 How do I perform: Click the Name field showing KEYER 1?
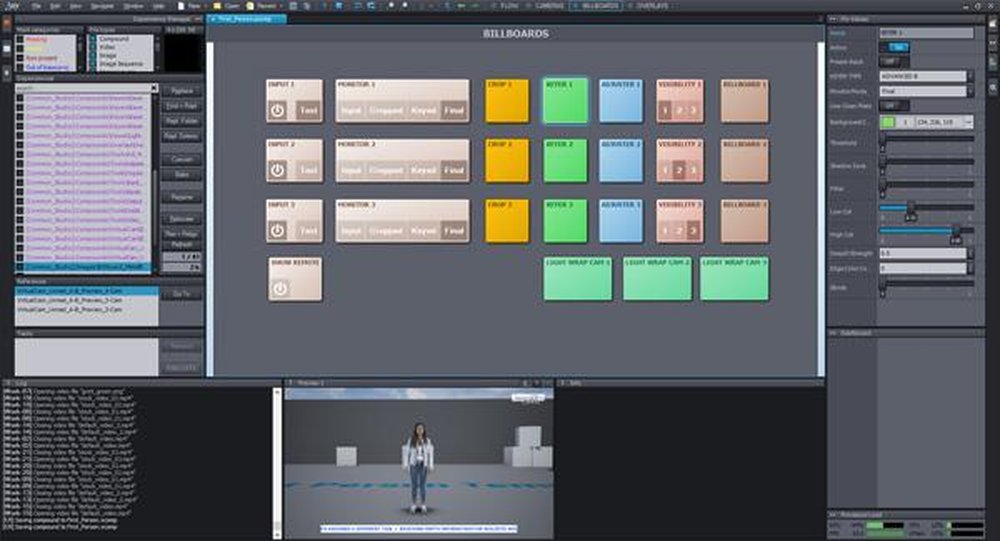tap(926, 33)
